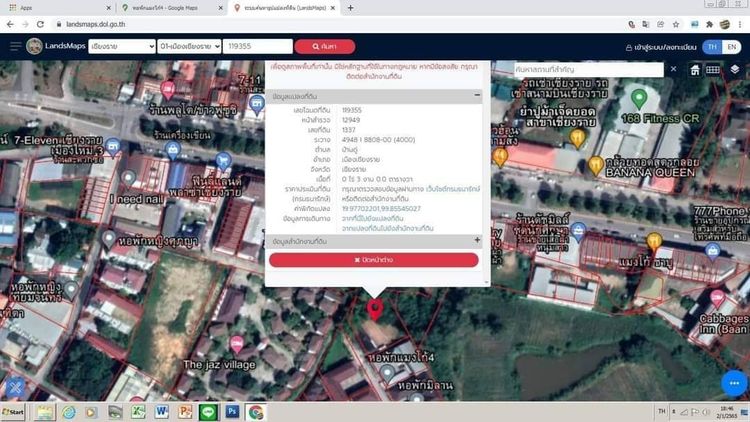The width and height of the screenshot is (750, 422).
Task: Click the blue chat bubble button
Action: [733, 384]
